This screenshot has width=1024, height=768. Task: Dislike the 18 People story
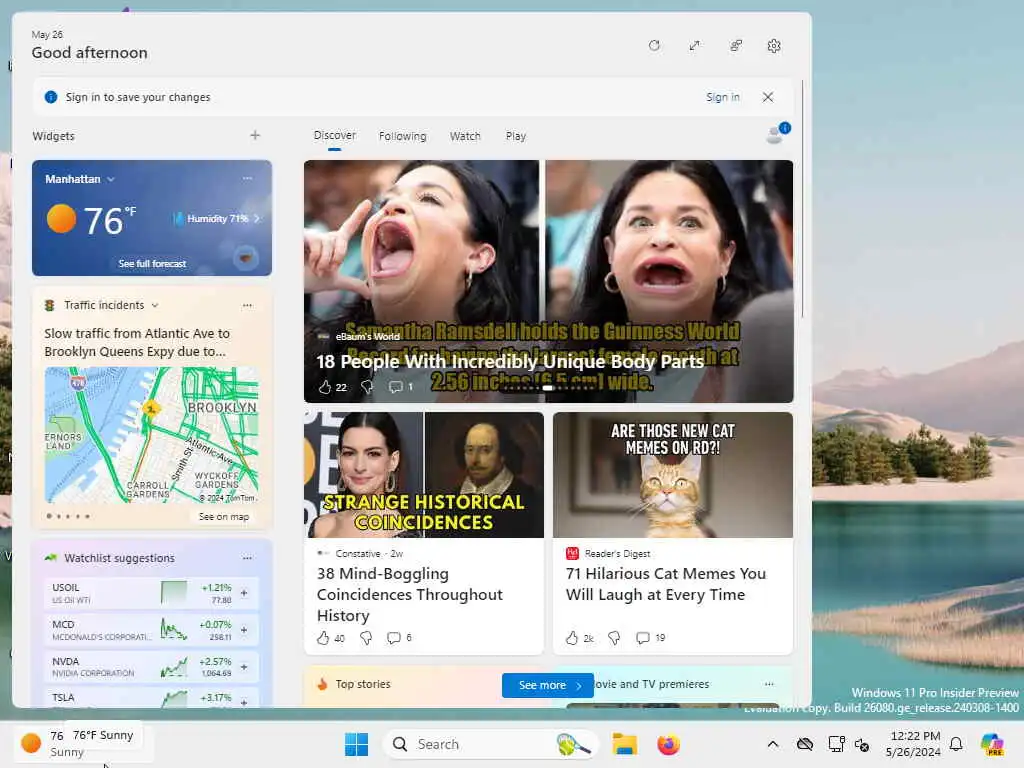(x=367, y=387)
